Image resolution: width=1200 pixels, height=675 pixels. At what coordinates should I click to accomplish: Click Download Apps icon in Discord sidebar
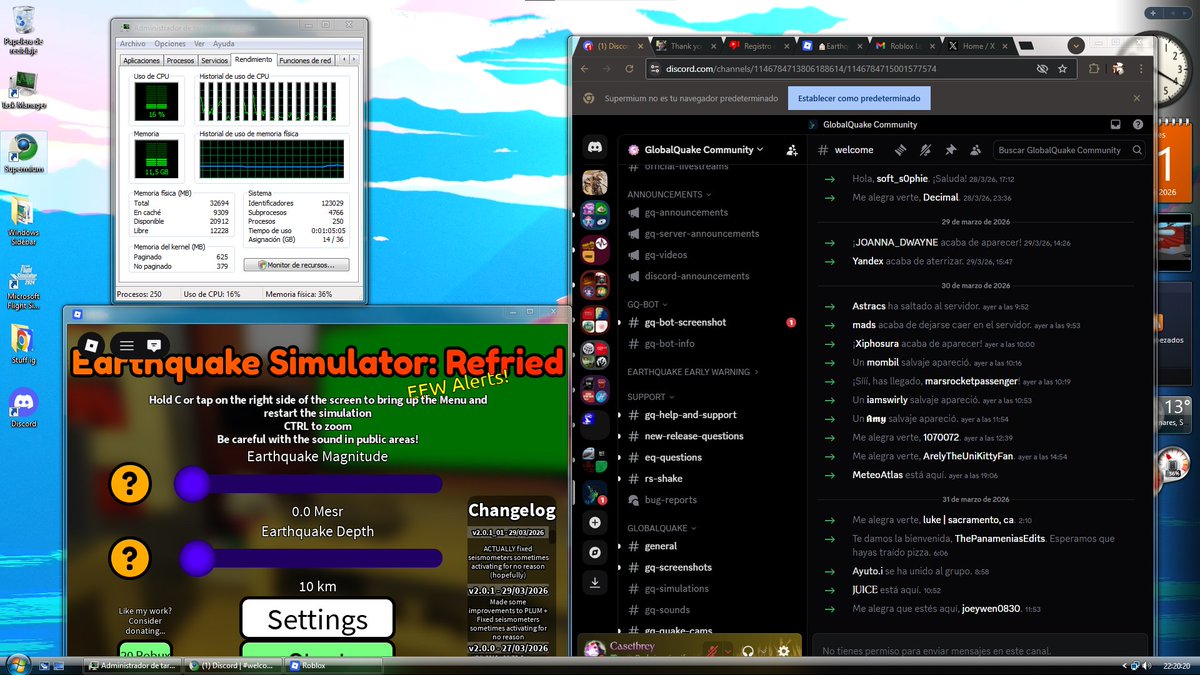[x=595, y=582]
